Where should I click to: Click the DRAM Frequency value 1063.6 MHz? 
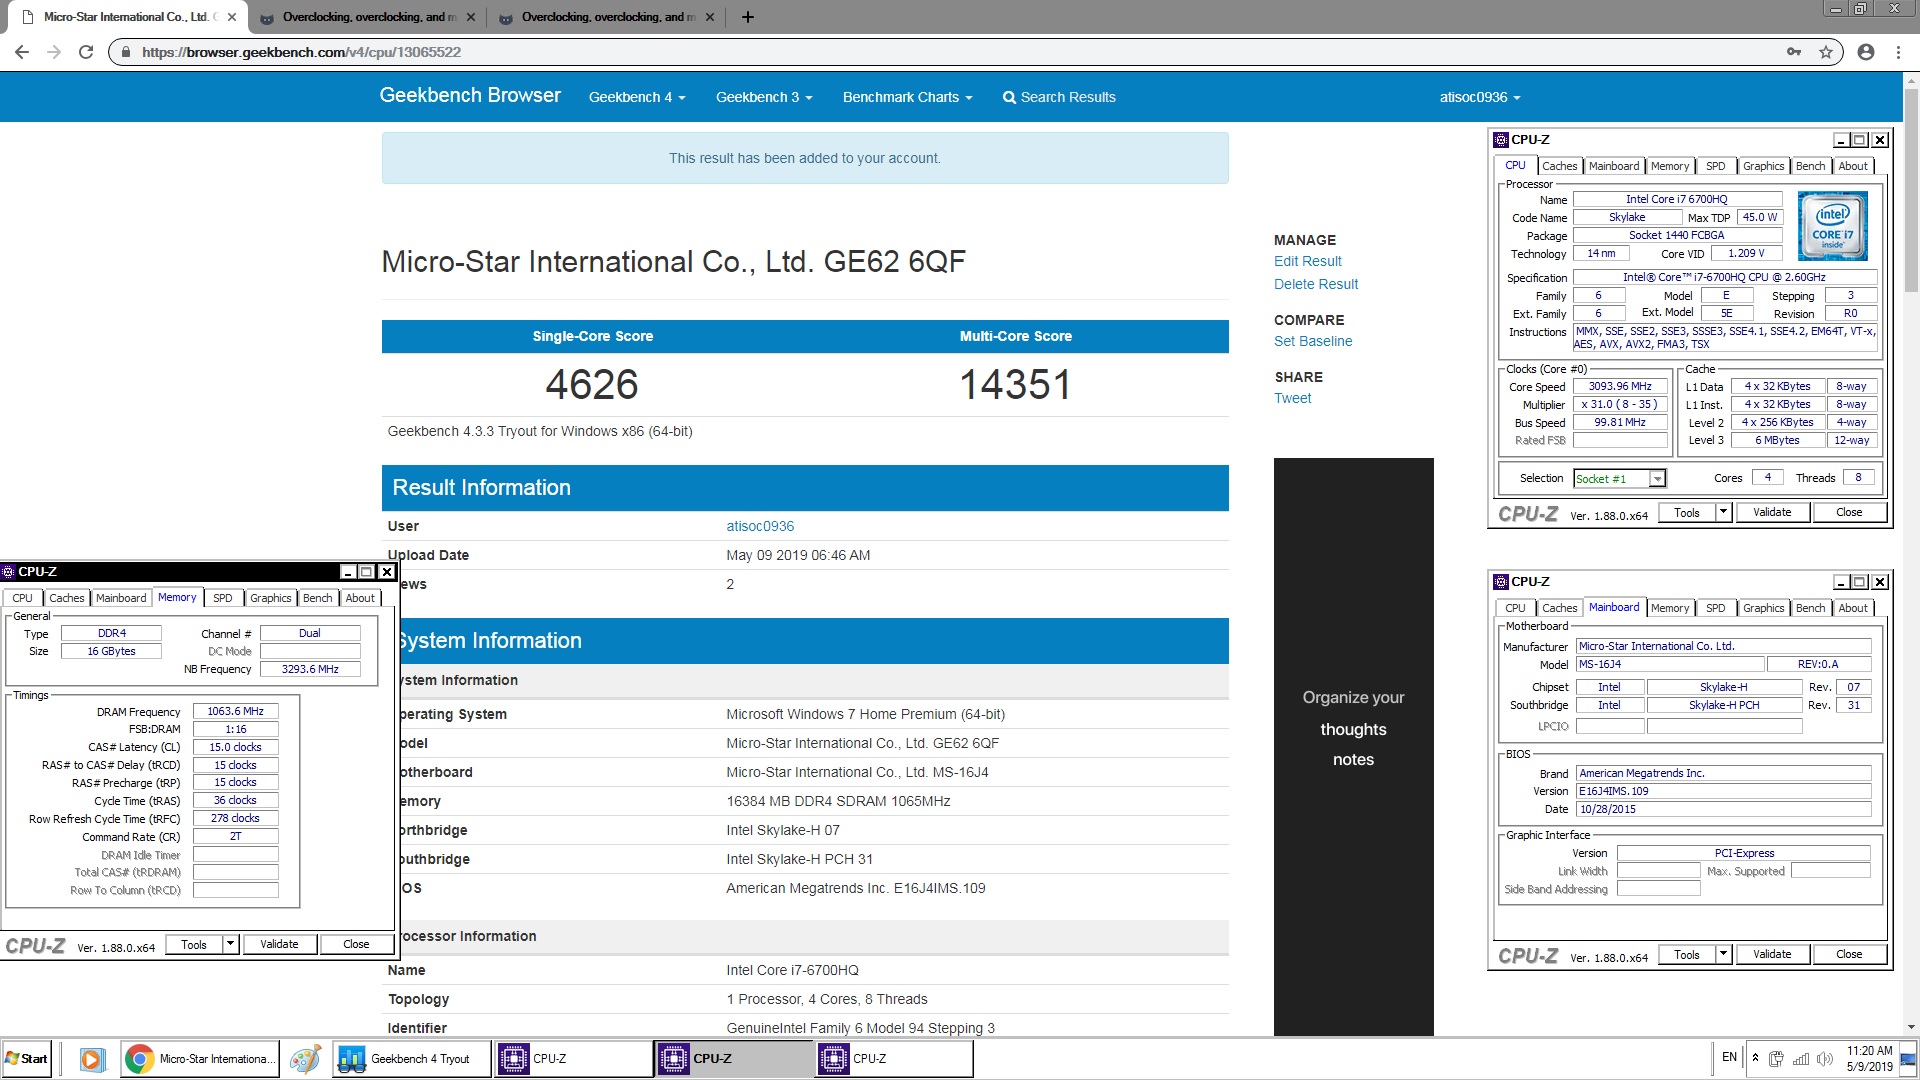coord(235,712)
